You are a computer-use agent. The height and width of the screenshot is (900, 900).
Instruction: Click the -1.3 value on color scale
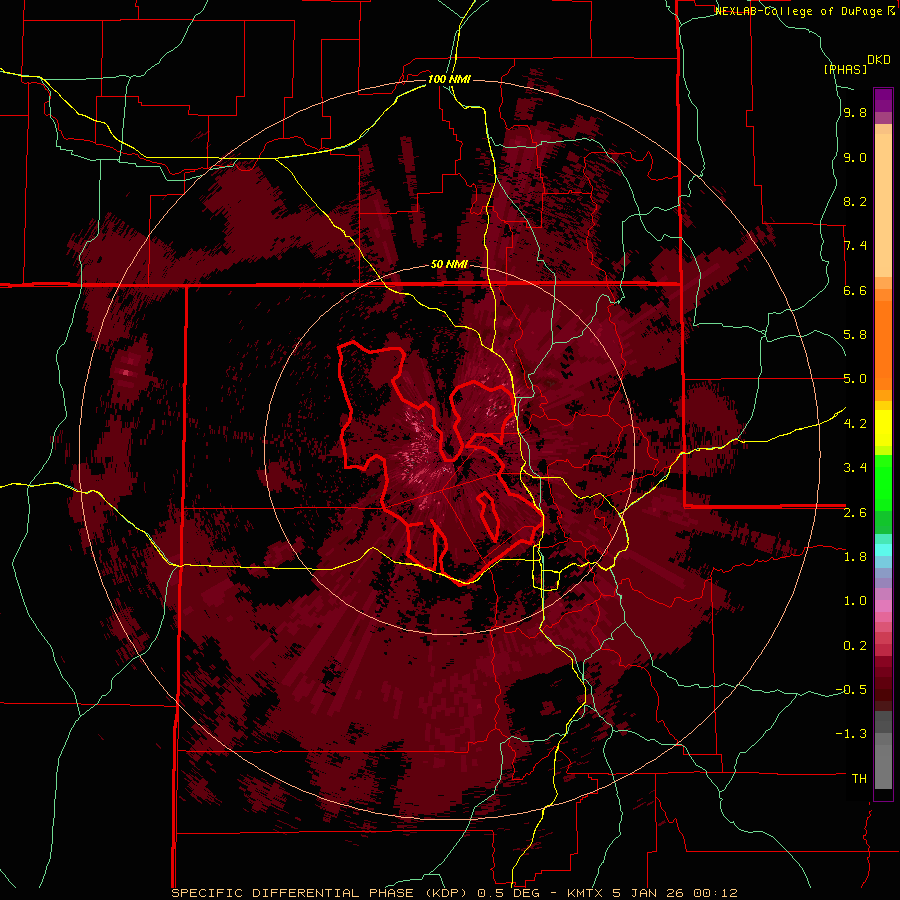[x=852, y=734]
